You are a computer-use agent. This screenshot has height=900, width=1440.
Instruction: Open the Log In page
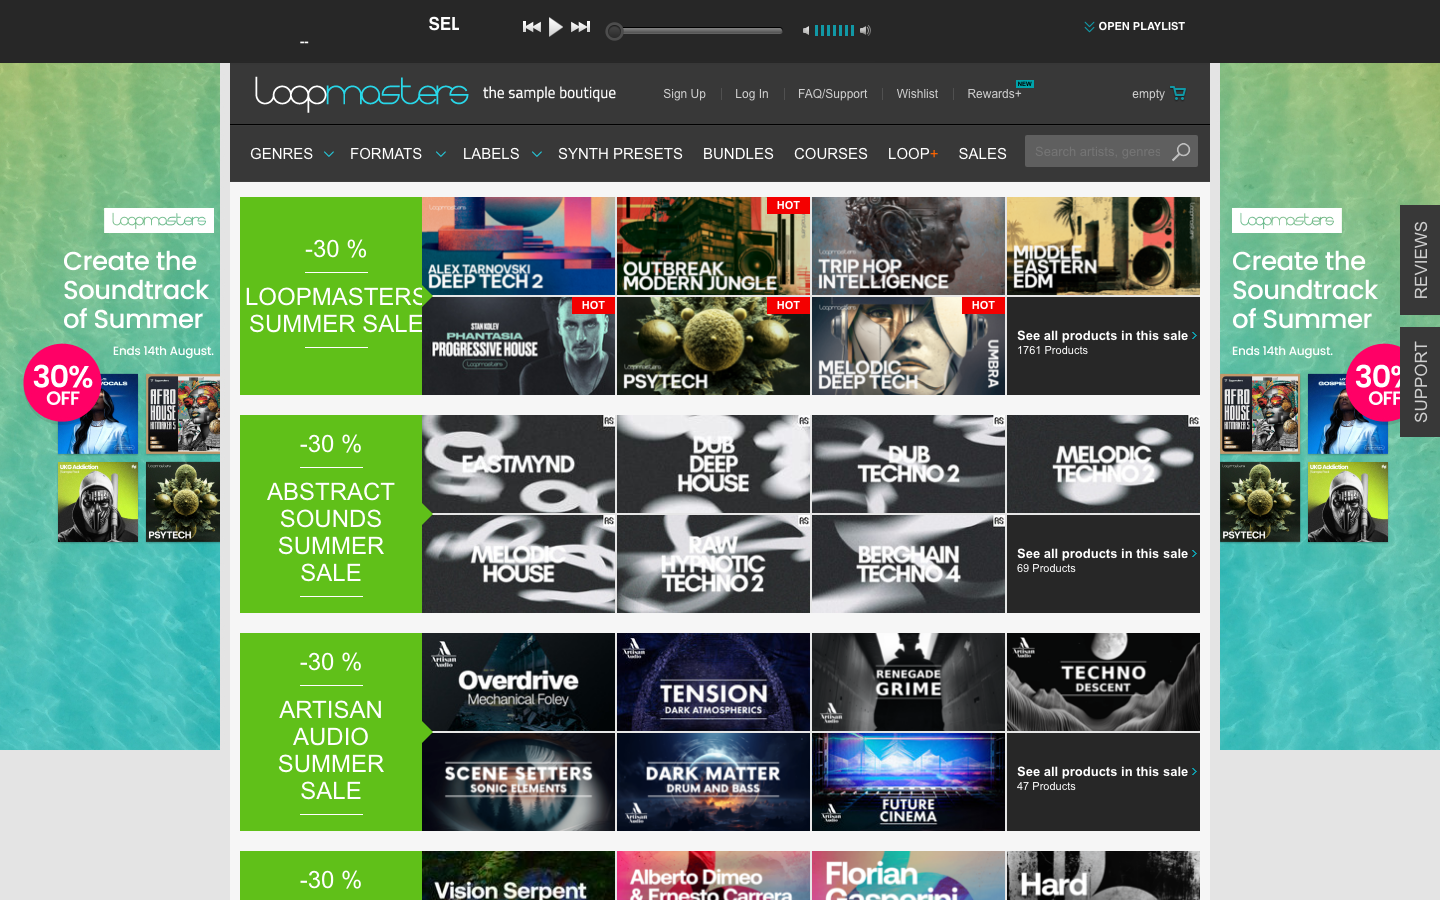[x=751, y=94]
